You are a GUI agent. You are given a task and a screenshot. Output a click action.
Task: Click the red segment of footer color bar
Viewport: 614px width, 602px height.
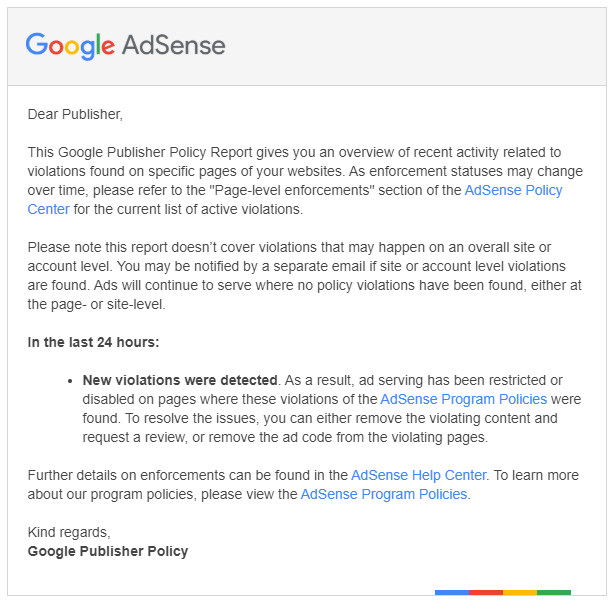(486, 593)
